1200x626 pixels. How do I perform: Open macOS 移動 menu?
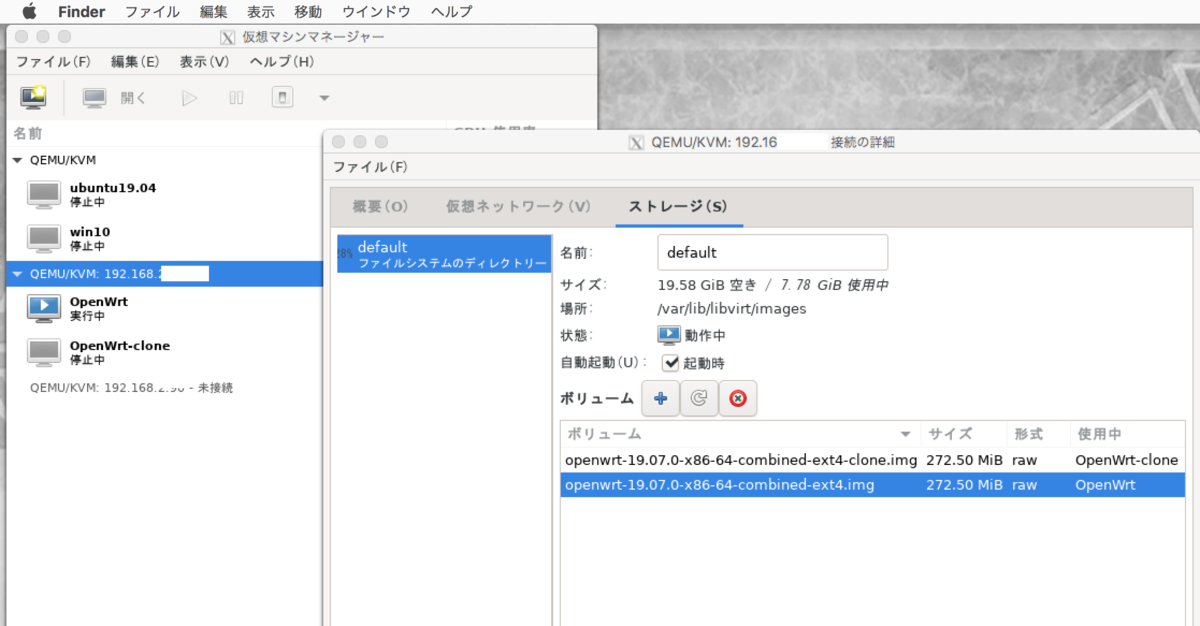(x=309, y=12)
